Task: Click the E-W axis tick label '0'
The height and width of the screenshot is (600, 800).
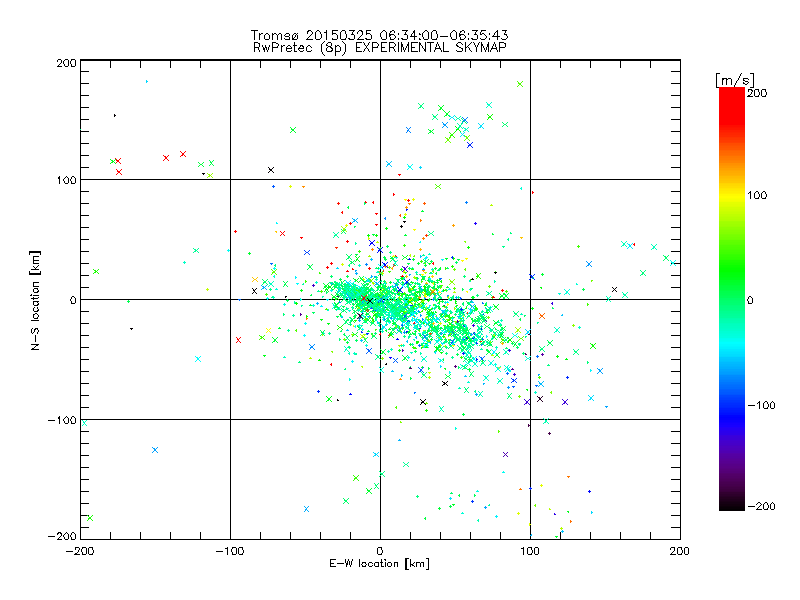Action: point(380,551)
